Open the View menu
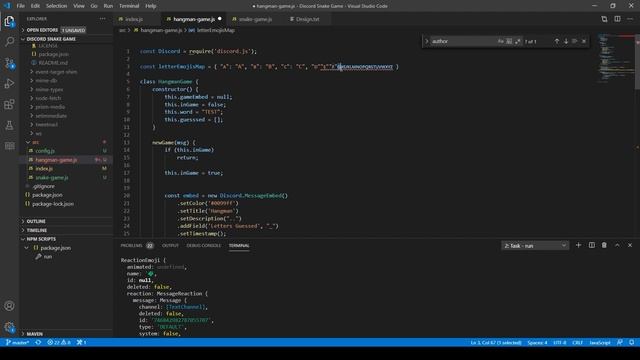The width and height of the screenshot is (640, 360). pos(79,6)
